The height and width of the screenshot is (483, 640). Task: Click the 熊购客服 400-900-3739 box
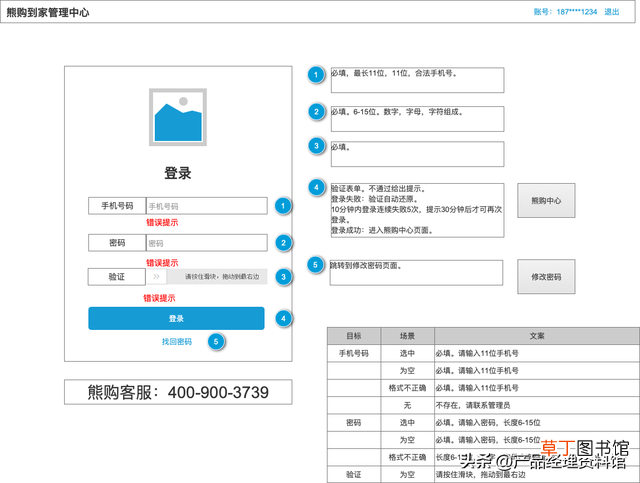click(178, 392)
